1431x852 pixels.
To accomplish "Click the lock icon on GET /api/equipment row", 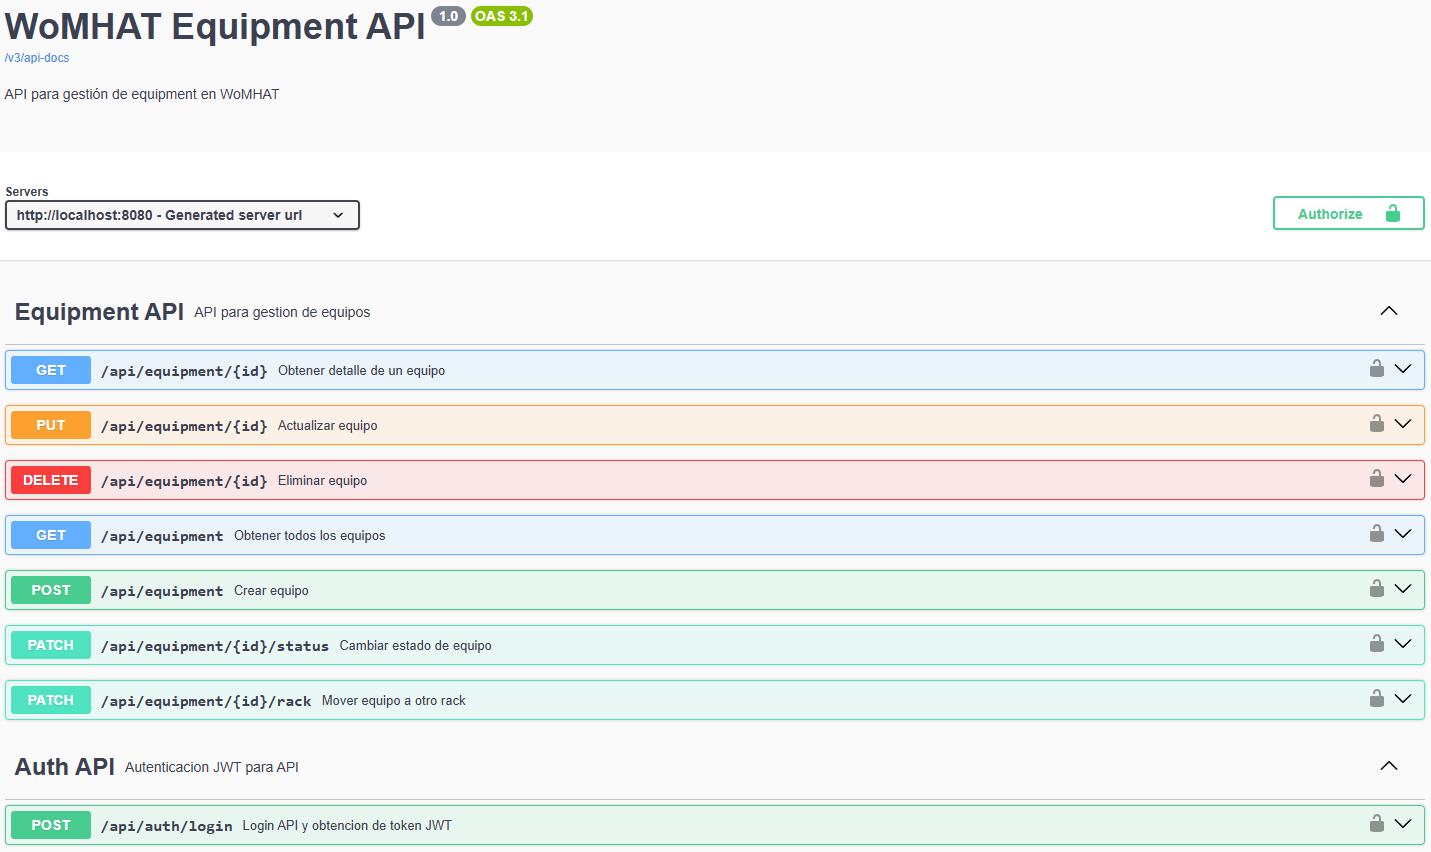I will coord(1377,534).
